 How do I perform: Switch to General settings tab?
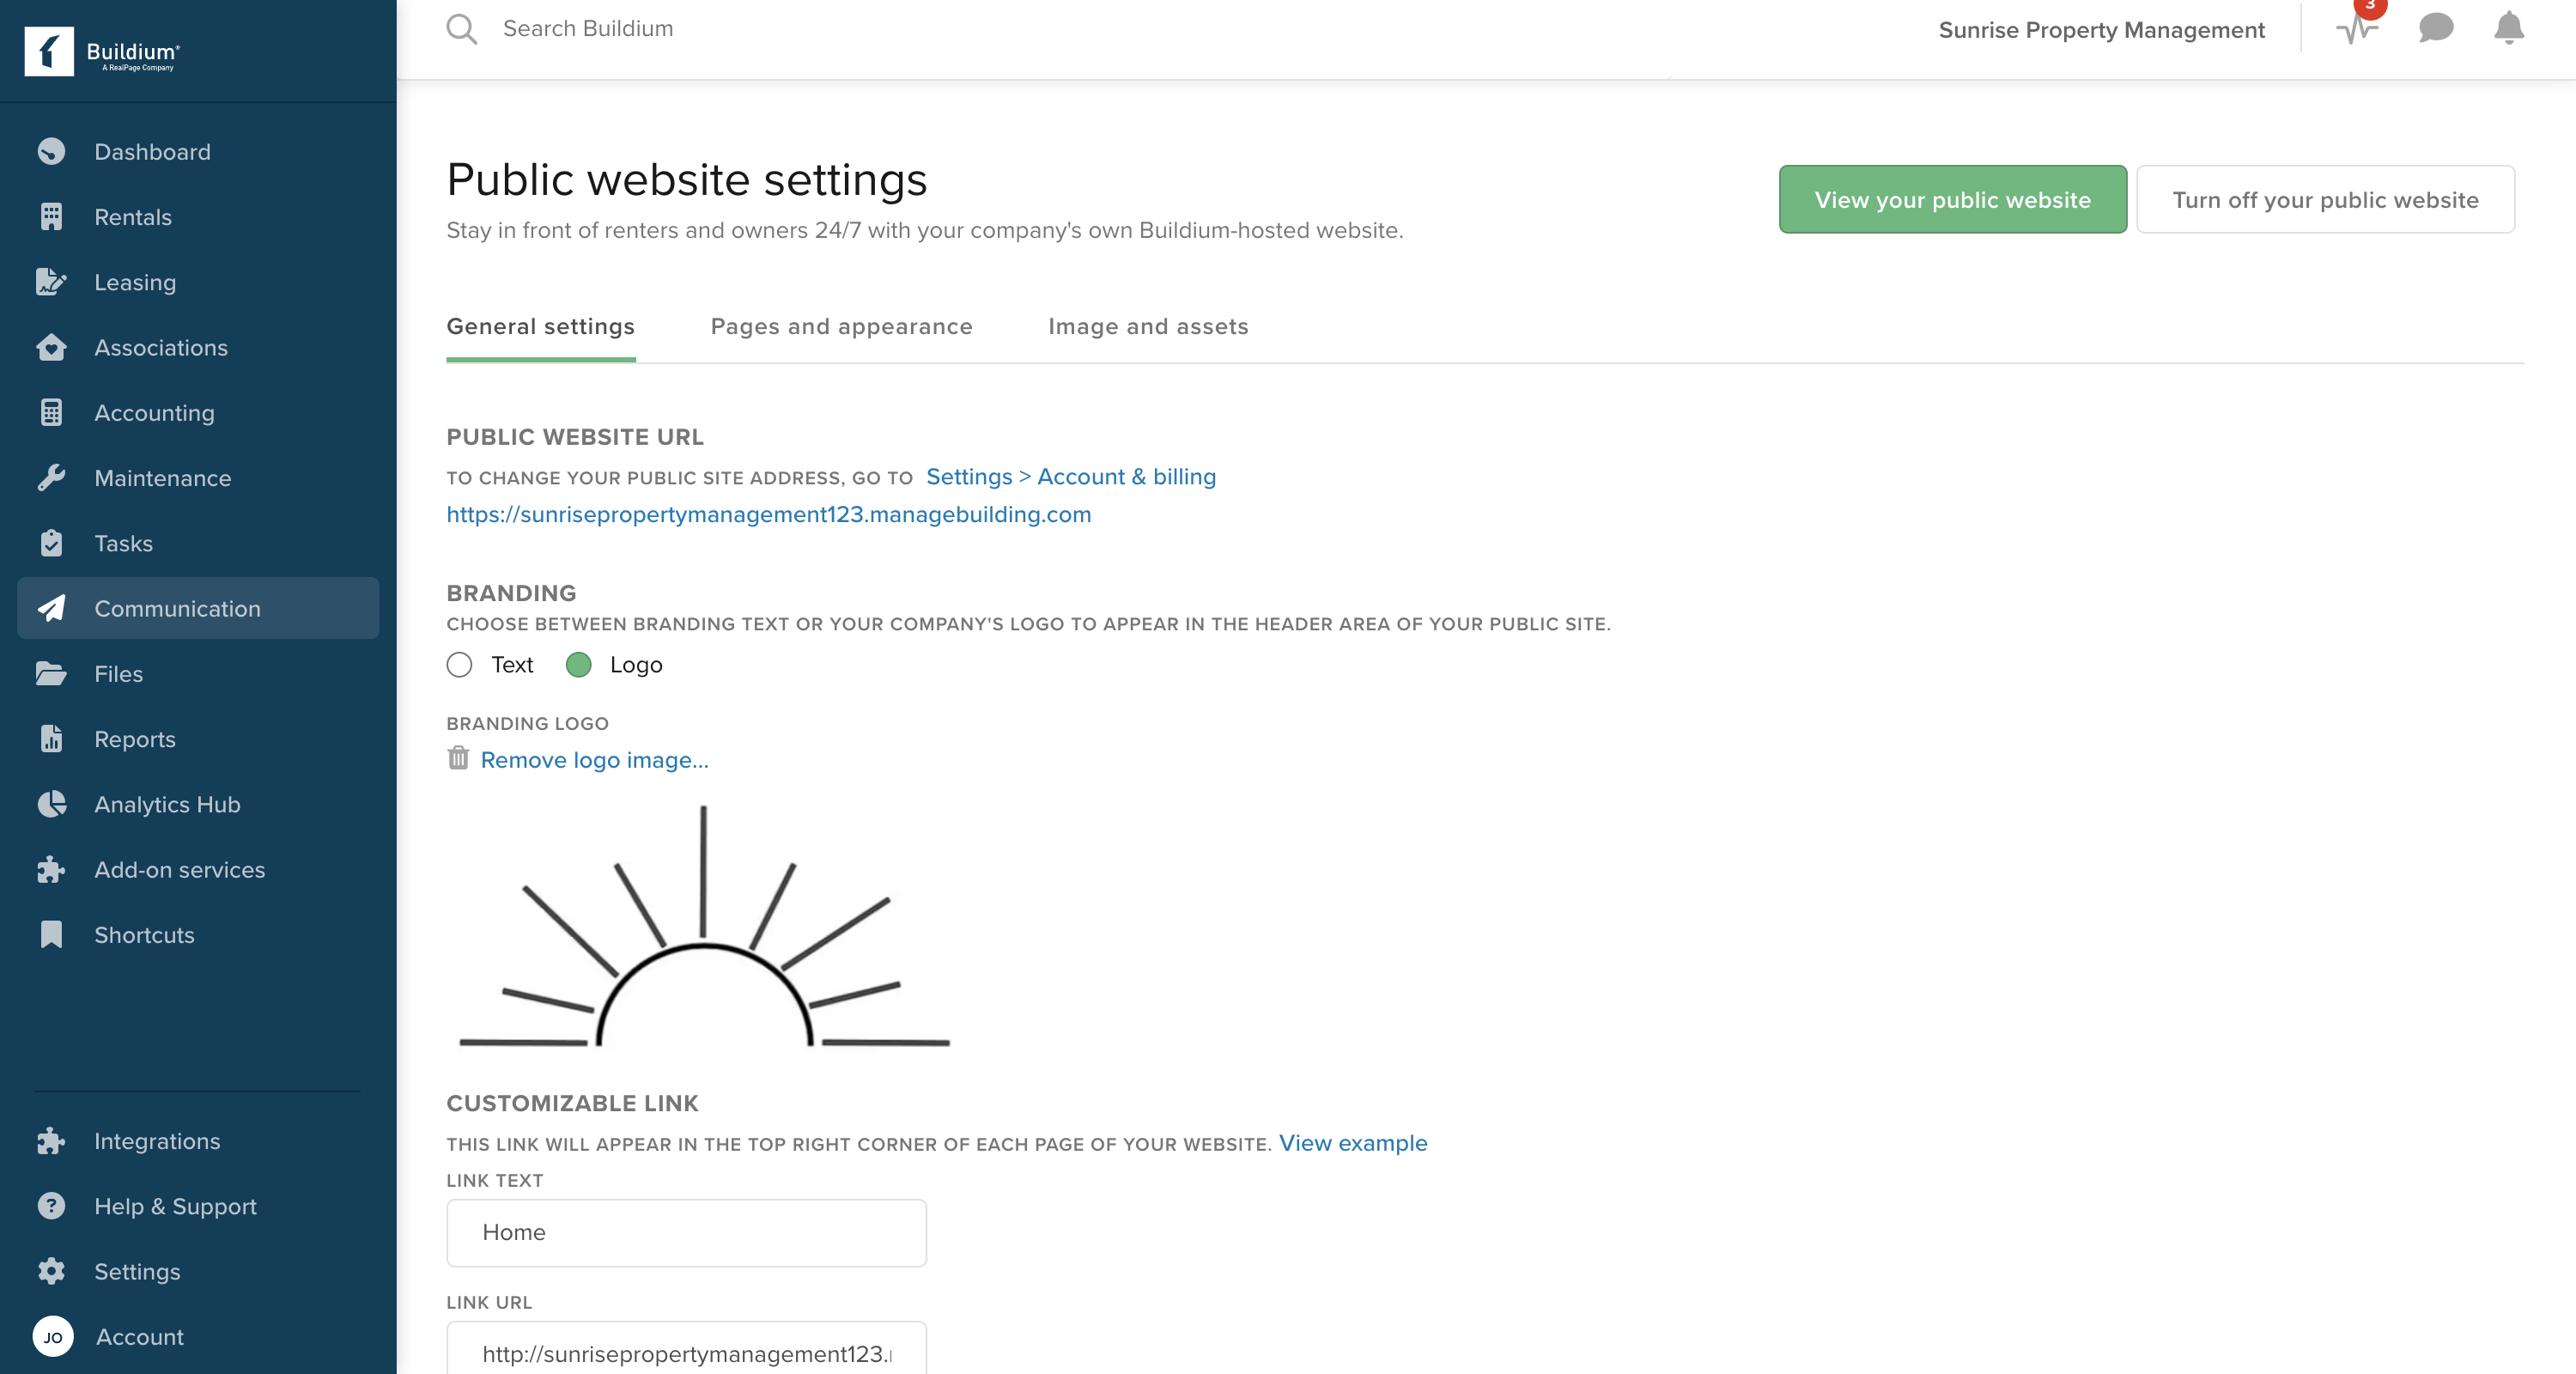point(540,326)
